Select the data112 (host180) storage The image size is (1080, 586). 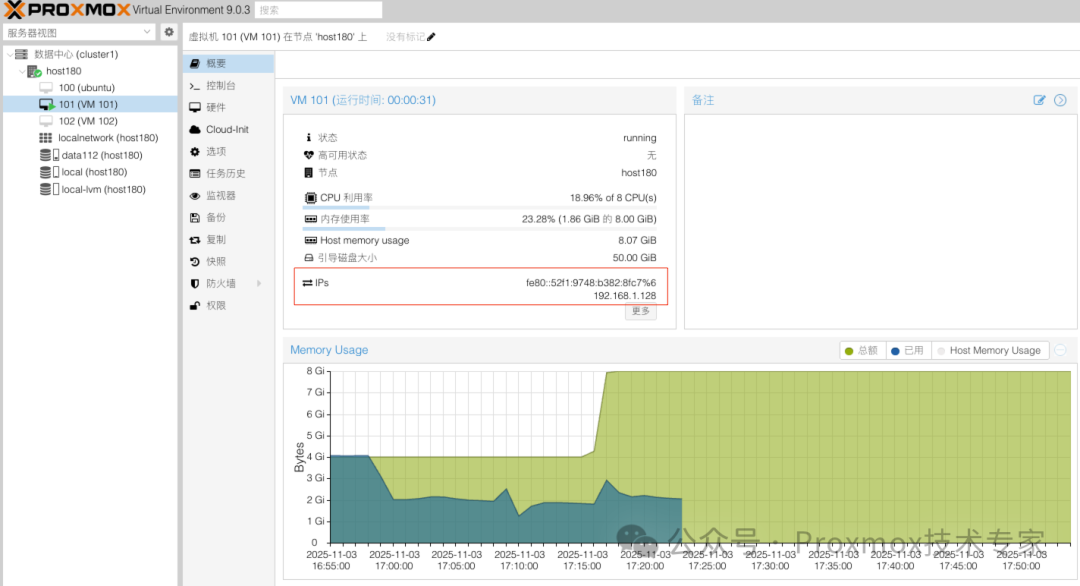point(101,155)
